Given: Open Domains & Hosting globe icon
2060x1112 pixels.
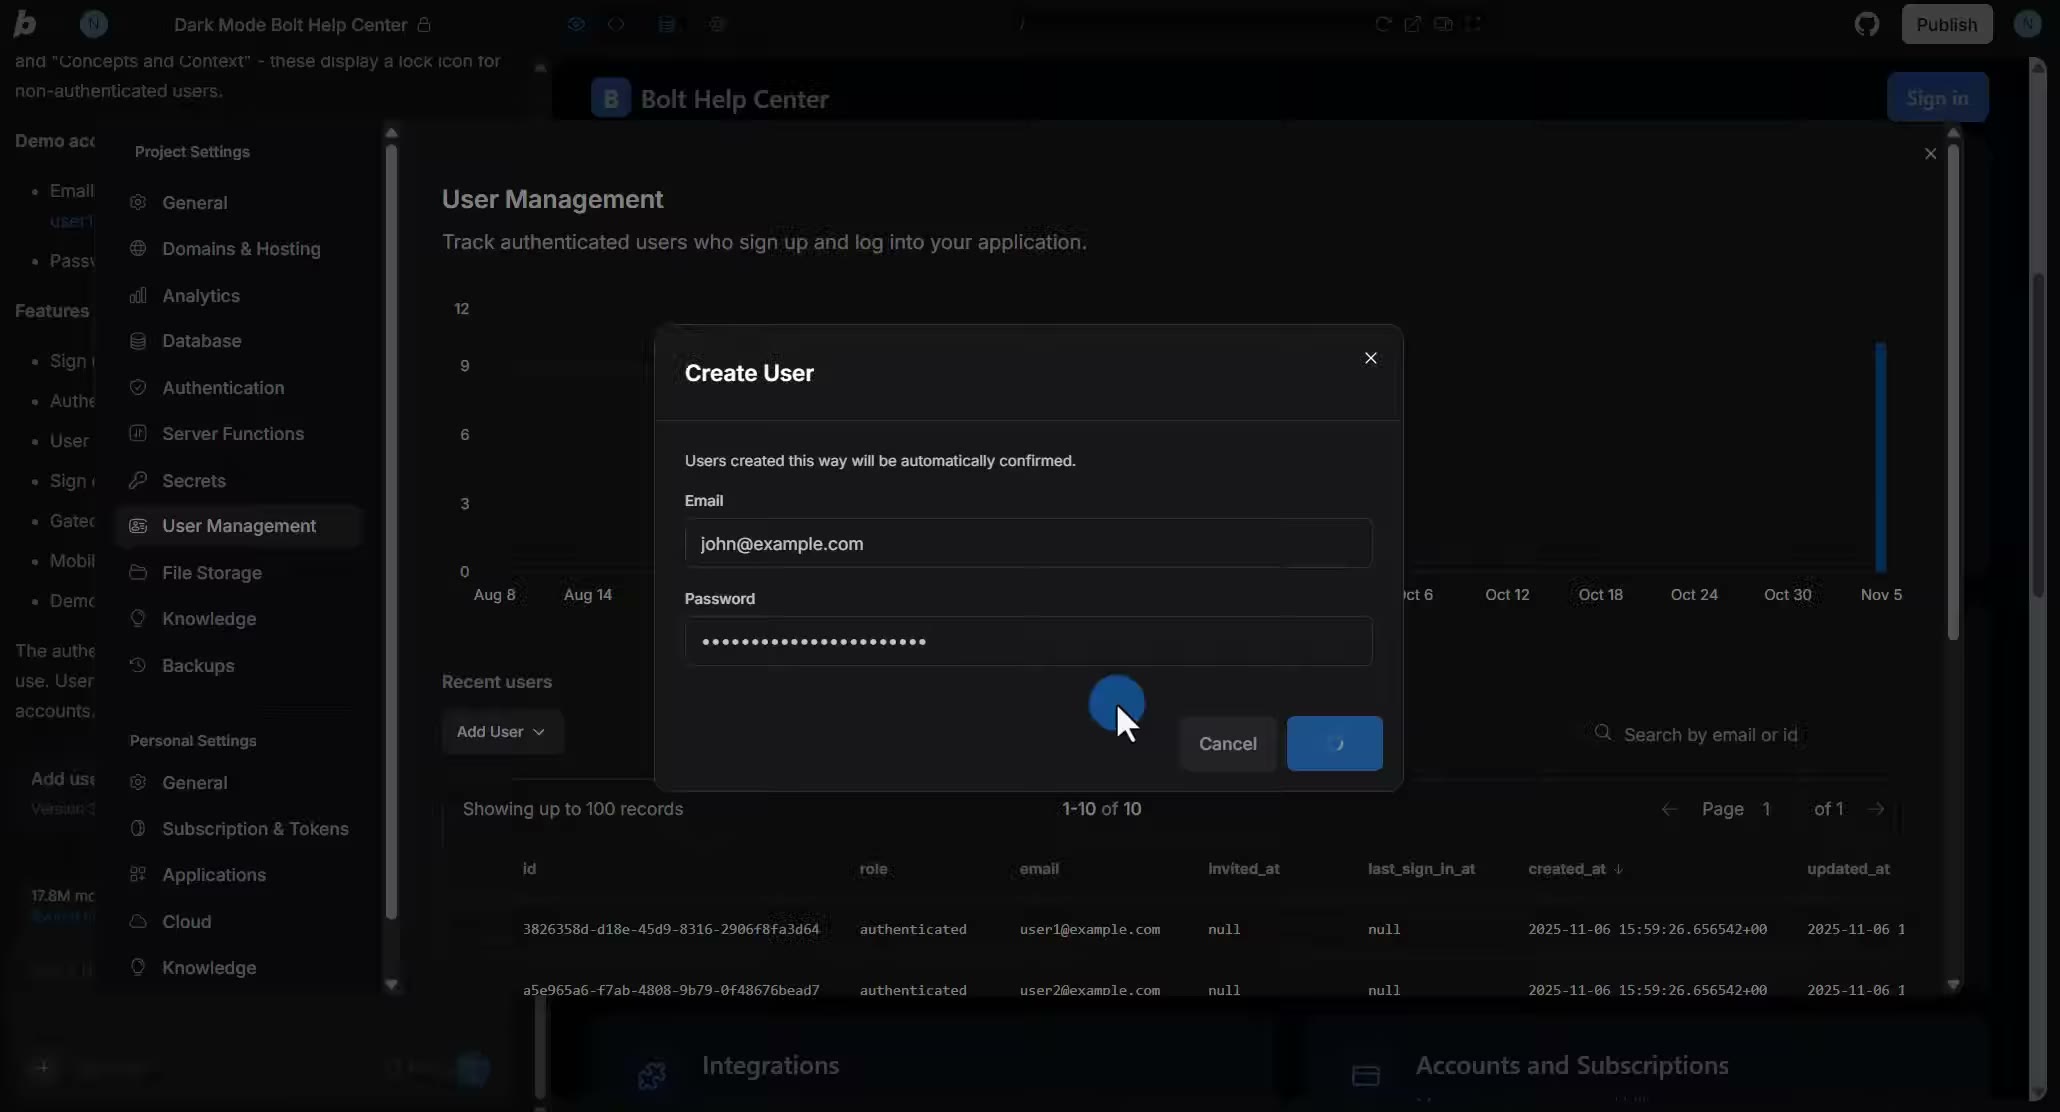Looking at the screenshot, I should point(138,248).
